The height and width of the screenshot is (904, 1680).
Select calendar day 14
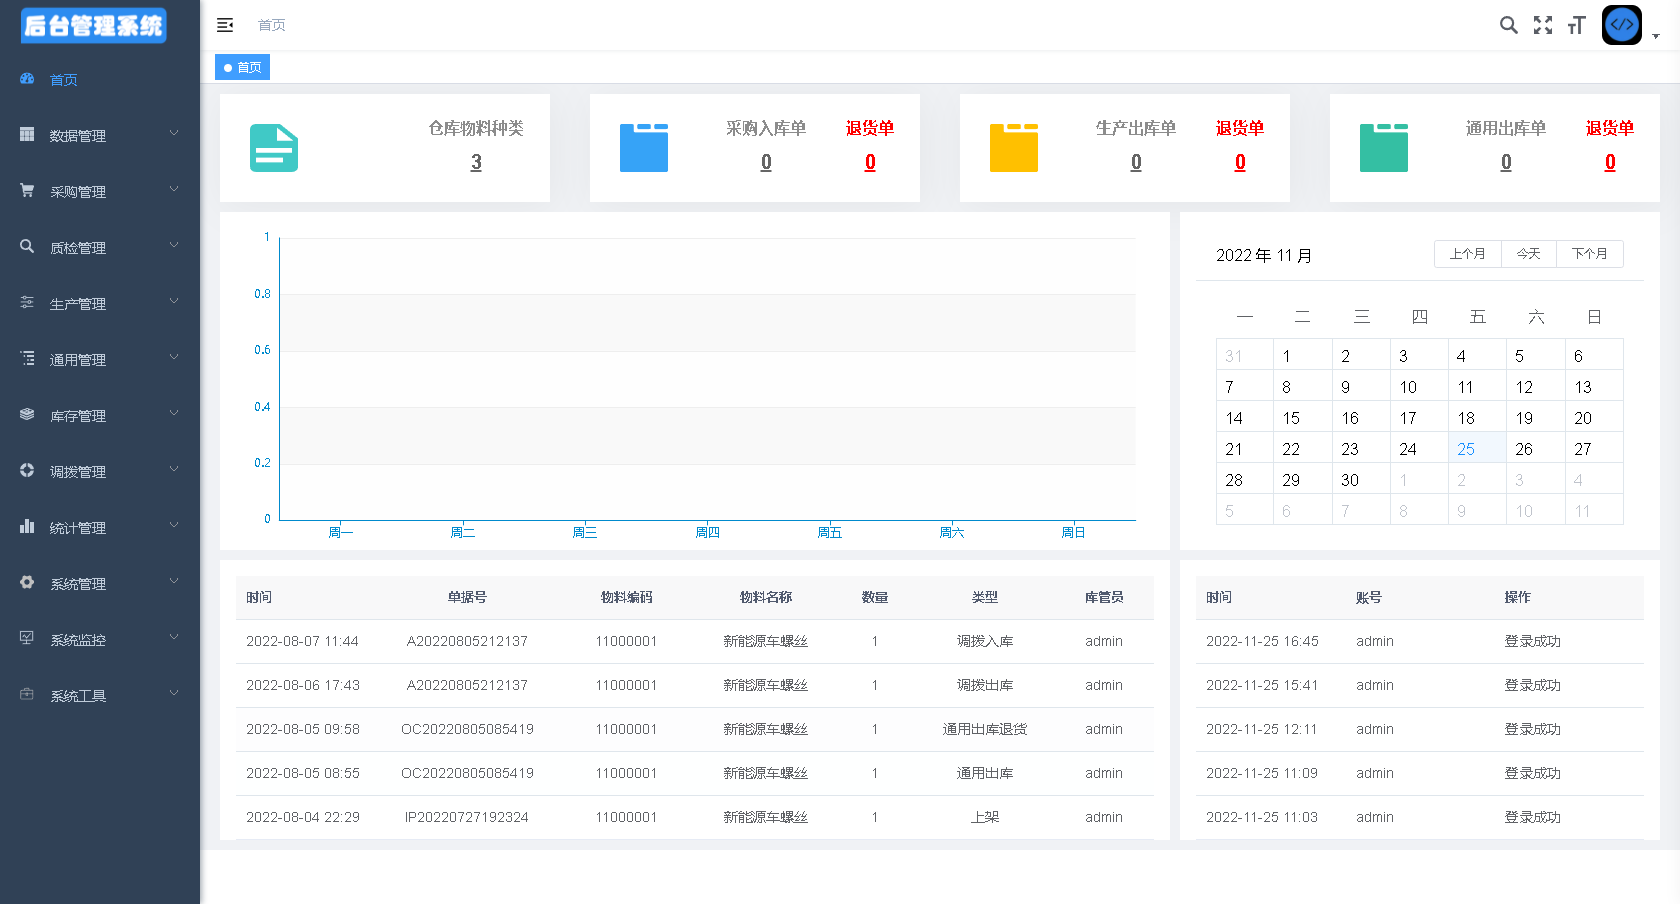[1245, 418]
